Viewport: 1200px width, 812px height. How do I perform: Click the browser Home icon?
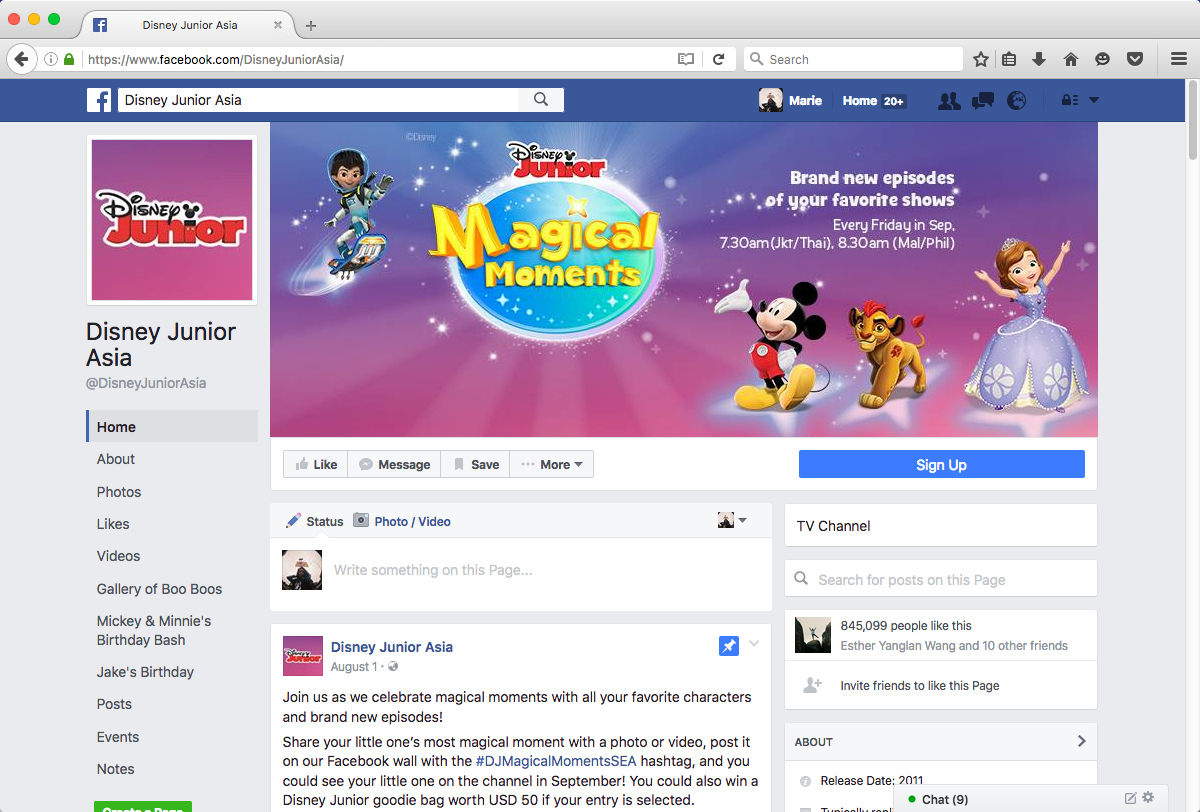click(x=1070, y=59)
